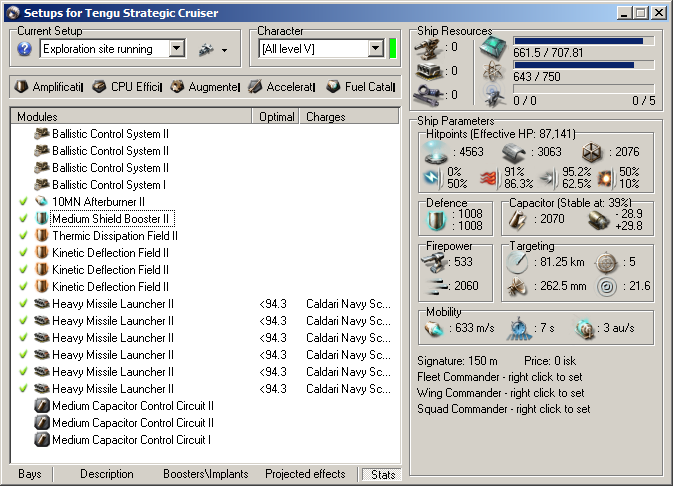Click the turret hardpoints icon in Ship Resources
This screenshot has width=673, height=486.
427,48
